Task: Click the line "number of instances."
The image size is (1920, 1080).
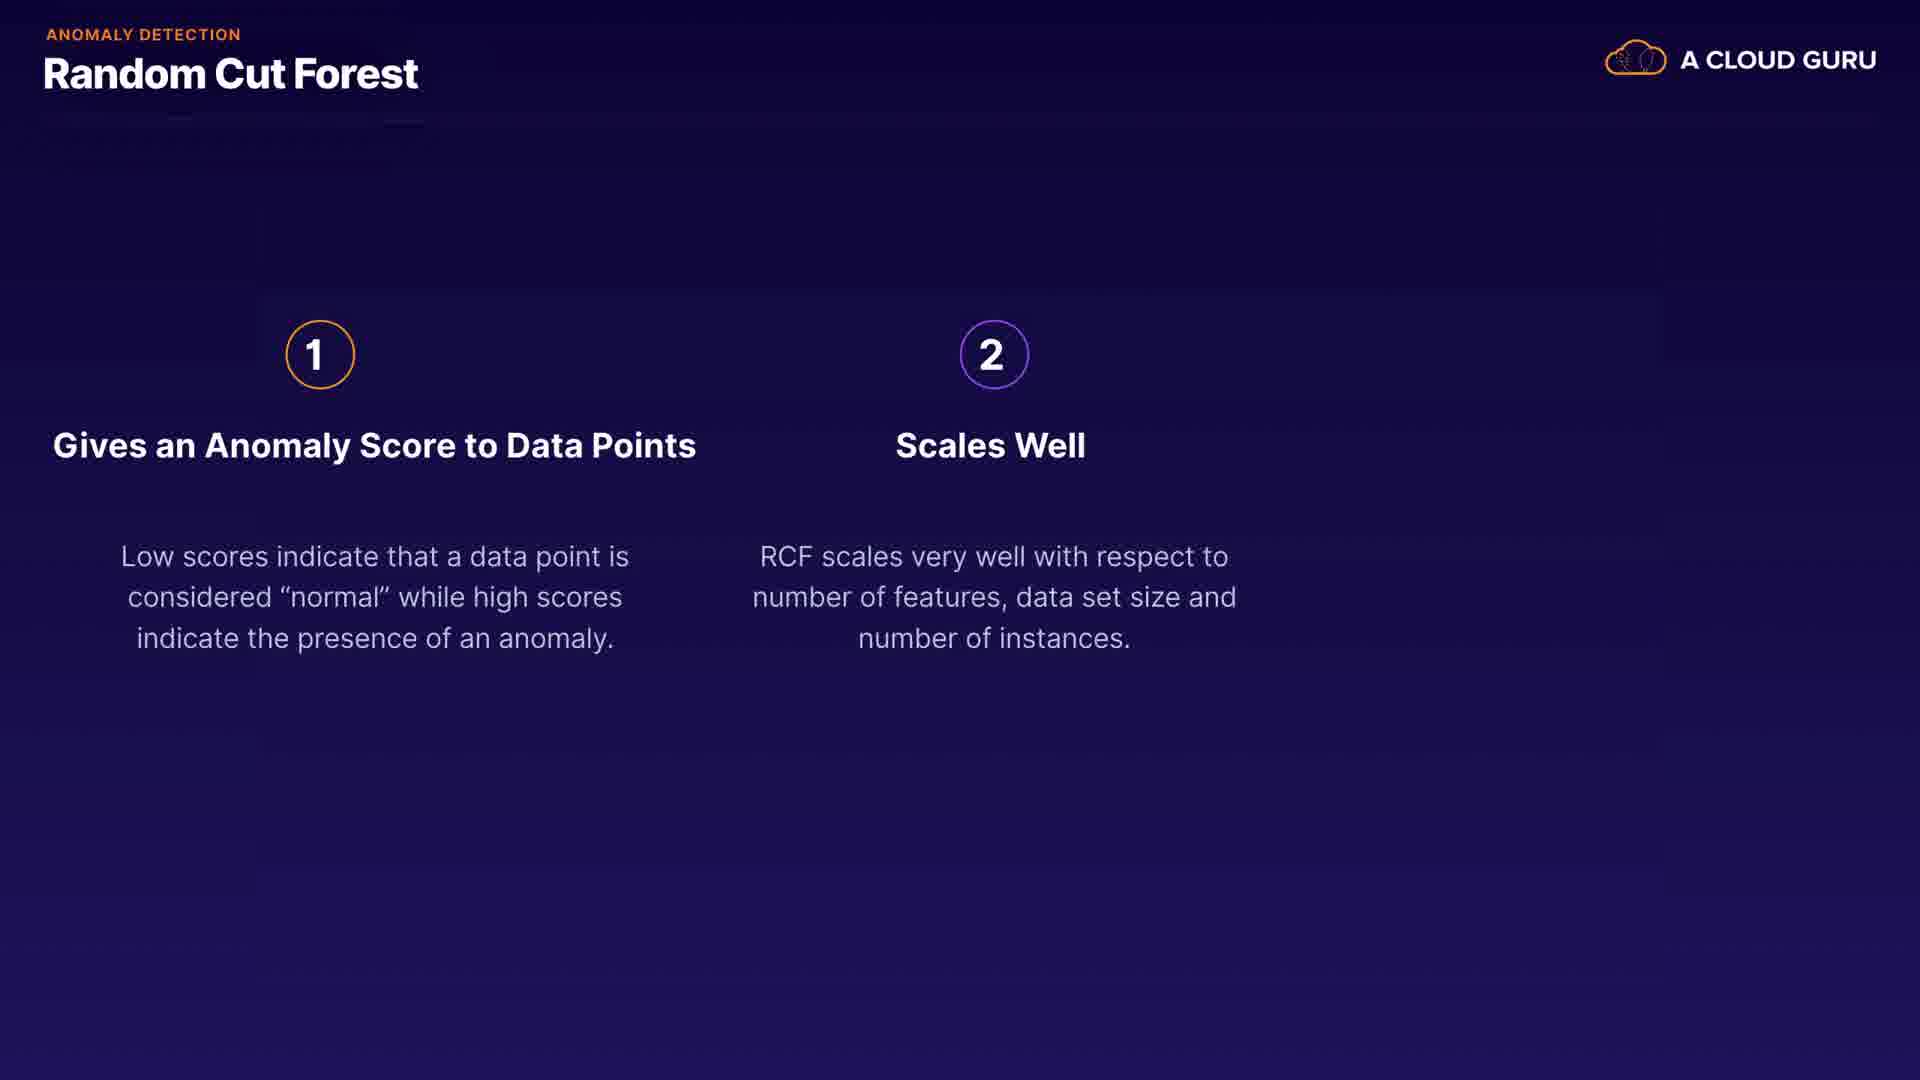Action: click(994, 639)
